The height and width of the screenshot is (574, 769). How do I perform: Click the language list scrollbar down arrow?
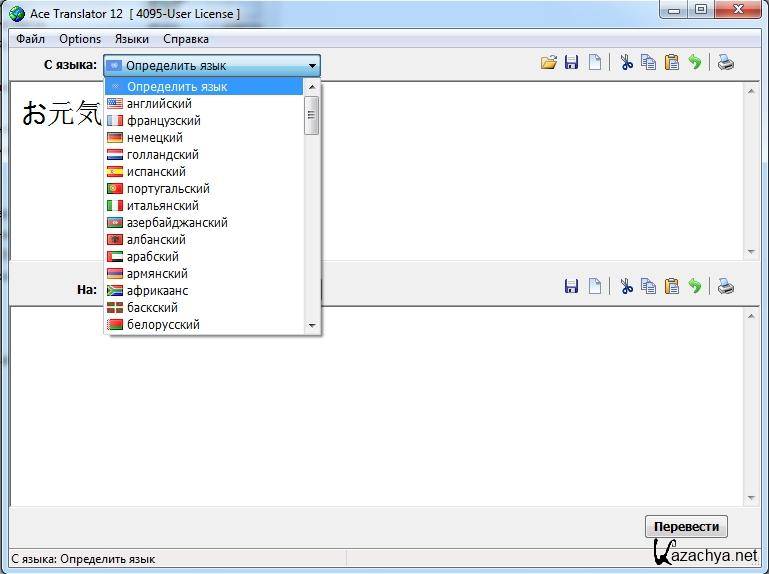[312, 326]
